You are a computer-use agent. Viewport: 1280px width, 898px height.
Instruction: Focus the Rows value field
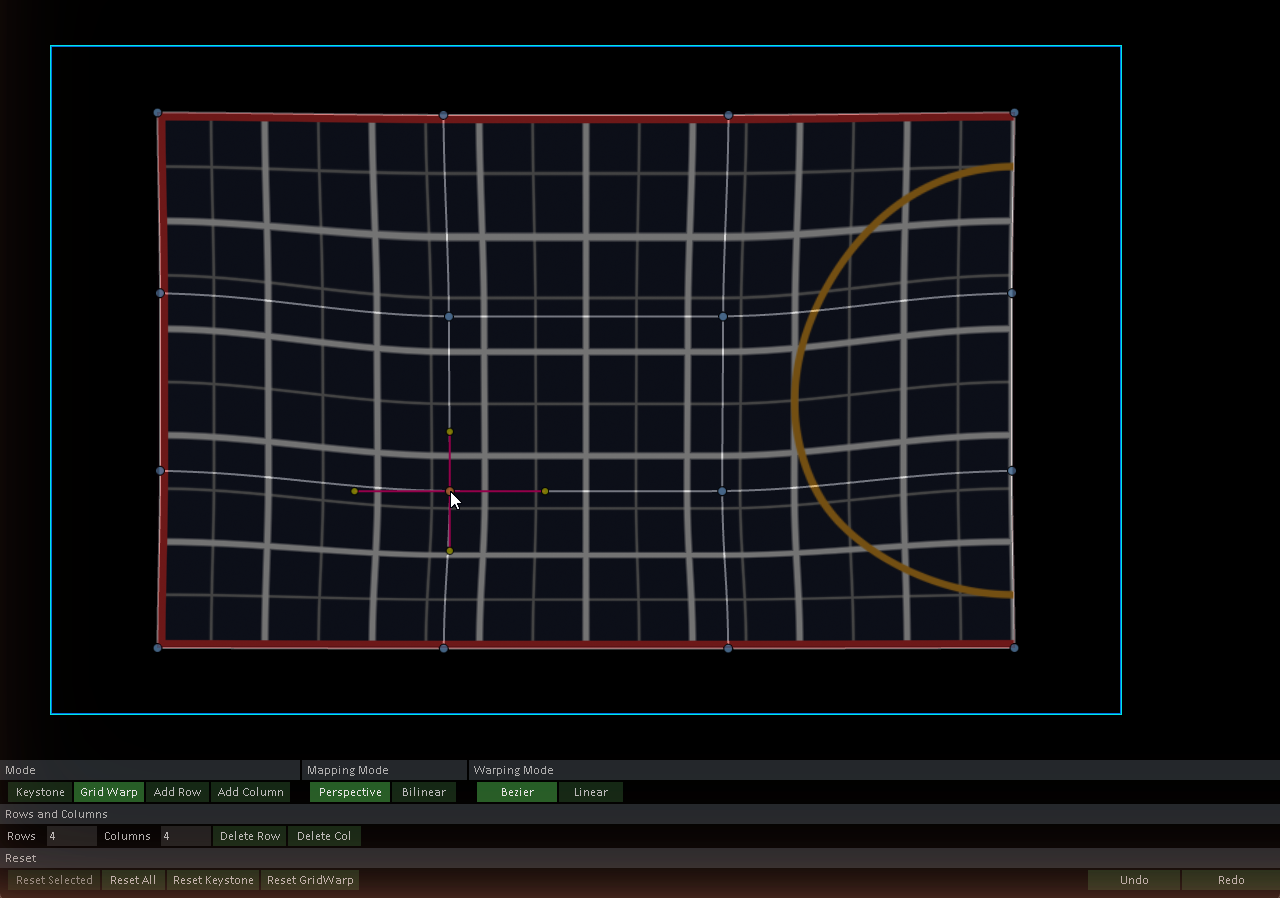coord(71,836)
